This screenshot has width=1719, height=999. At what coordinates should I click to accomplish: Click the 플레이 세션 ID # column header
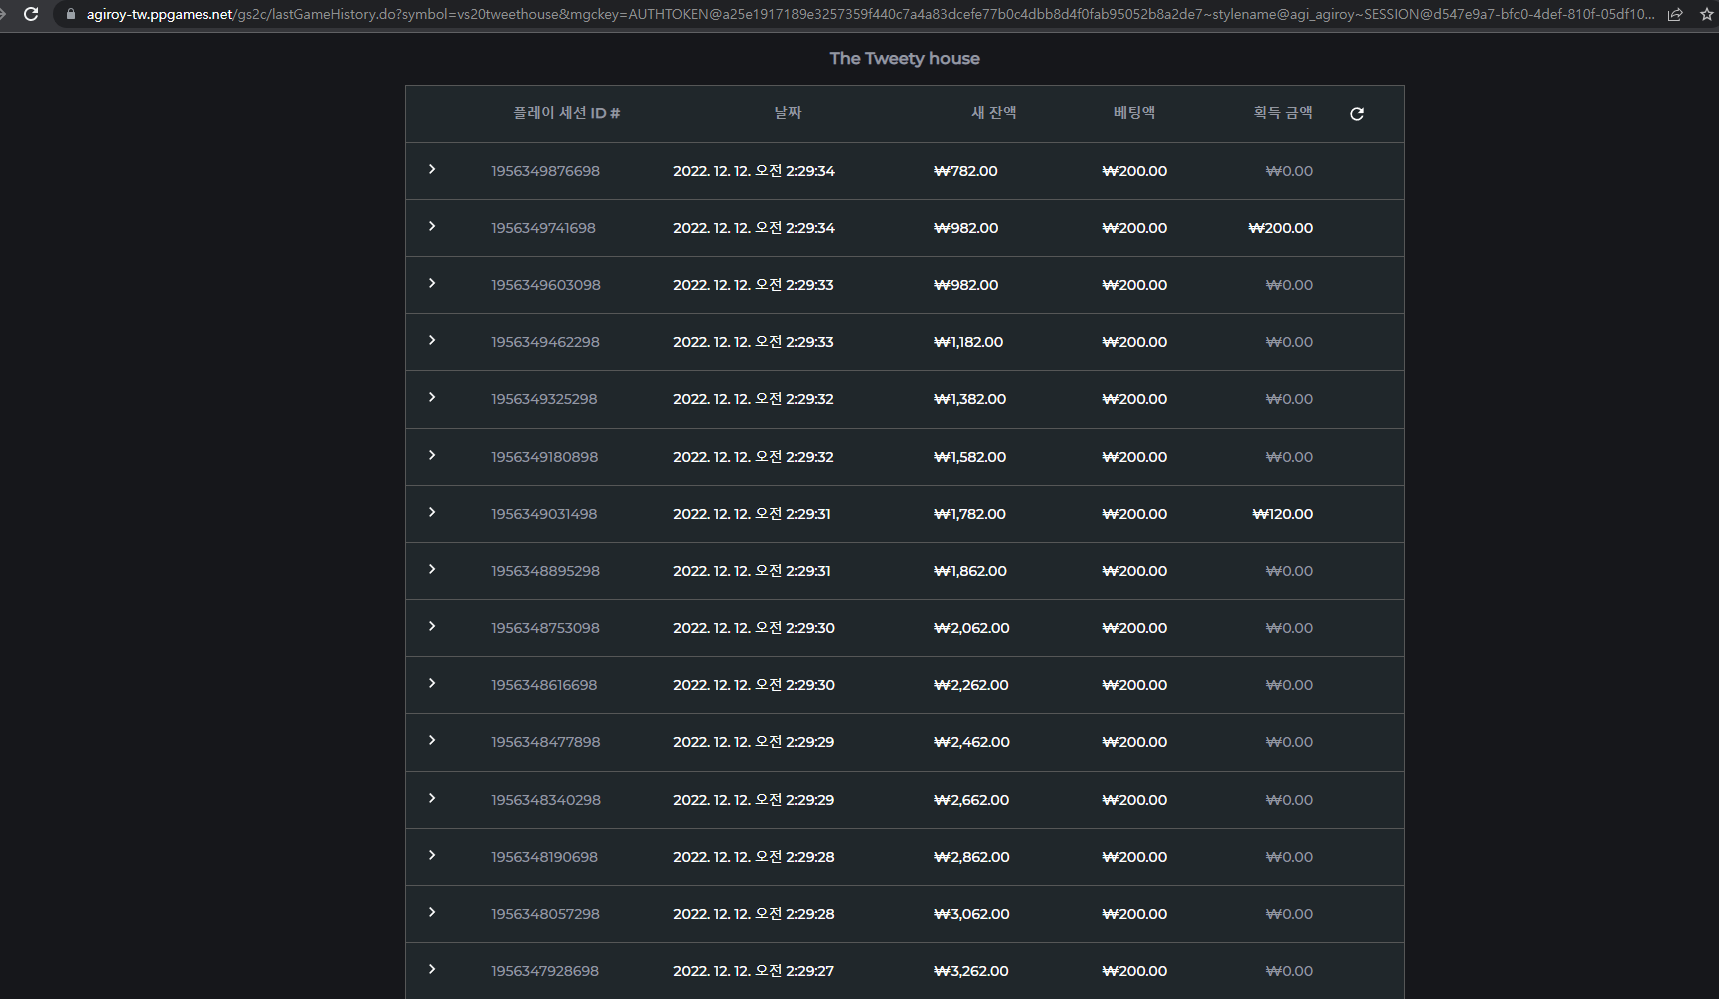click(x=567, y=113)
